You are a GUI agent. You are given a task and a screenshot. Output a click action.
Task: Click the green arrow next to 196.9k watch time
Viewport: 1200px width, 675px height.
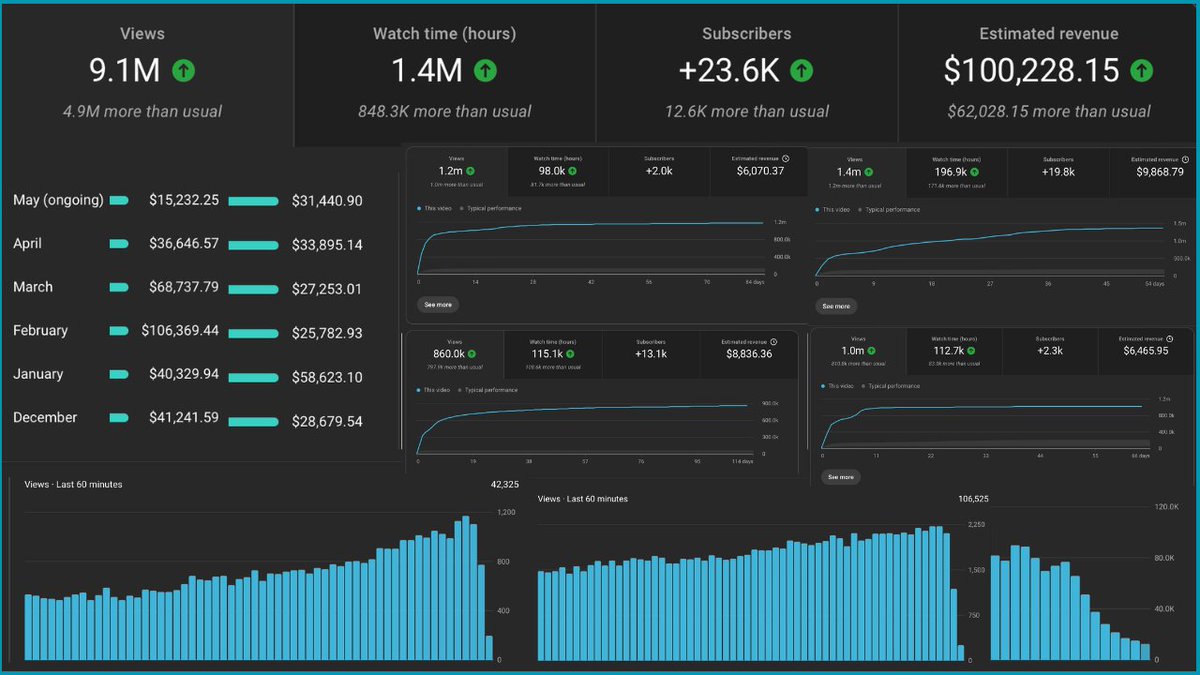(975, 172)
